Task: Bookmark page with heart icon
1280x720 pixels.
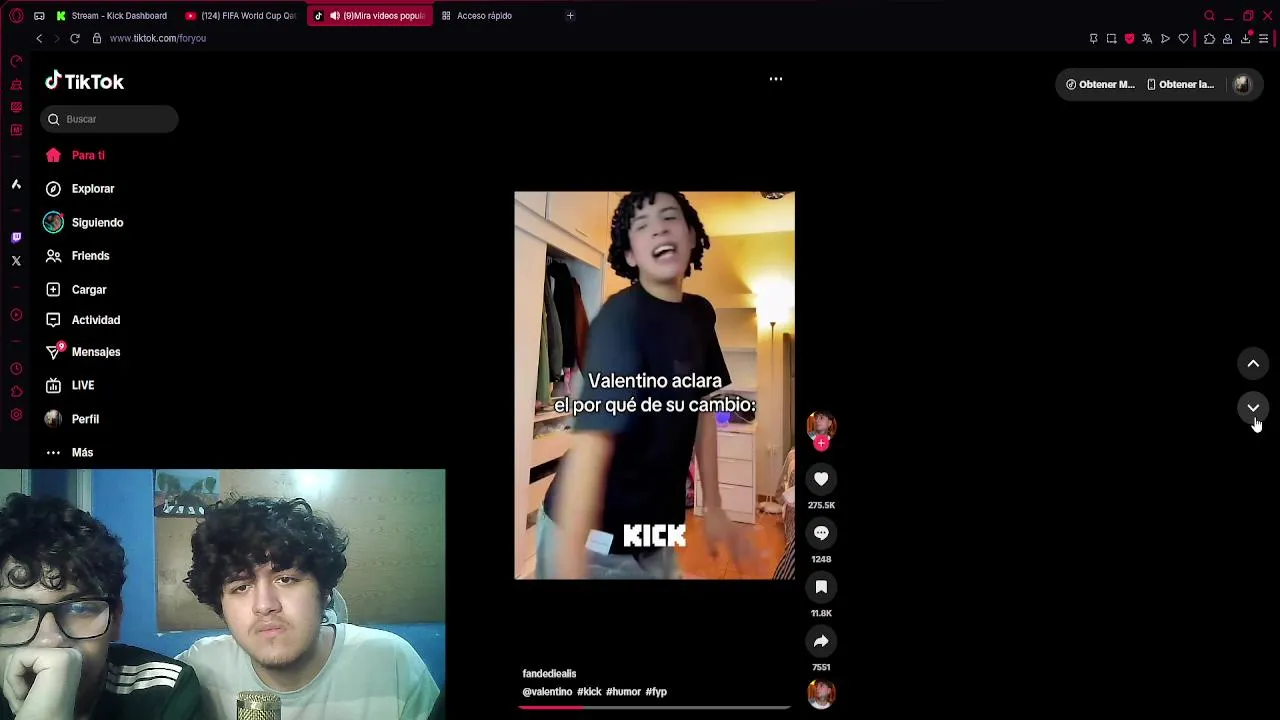Action: [x=1183, y=39]
